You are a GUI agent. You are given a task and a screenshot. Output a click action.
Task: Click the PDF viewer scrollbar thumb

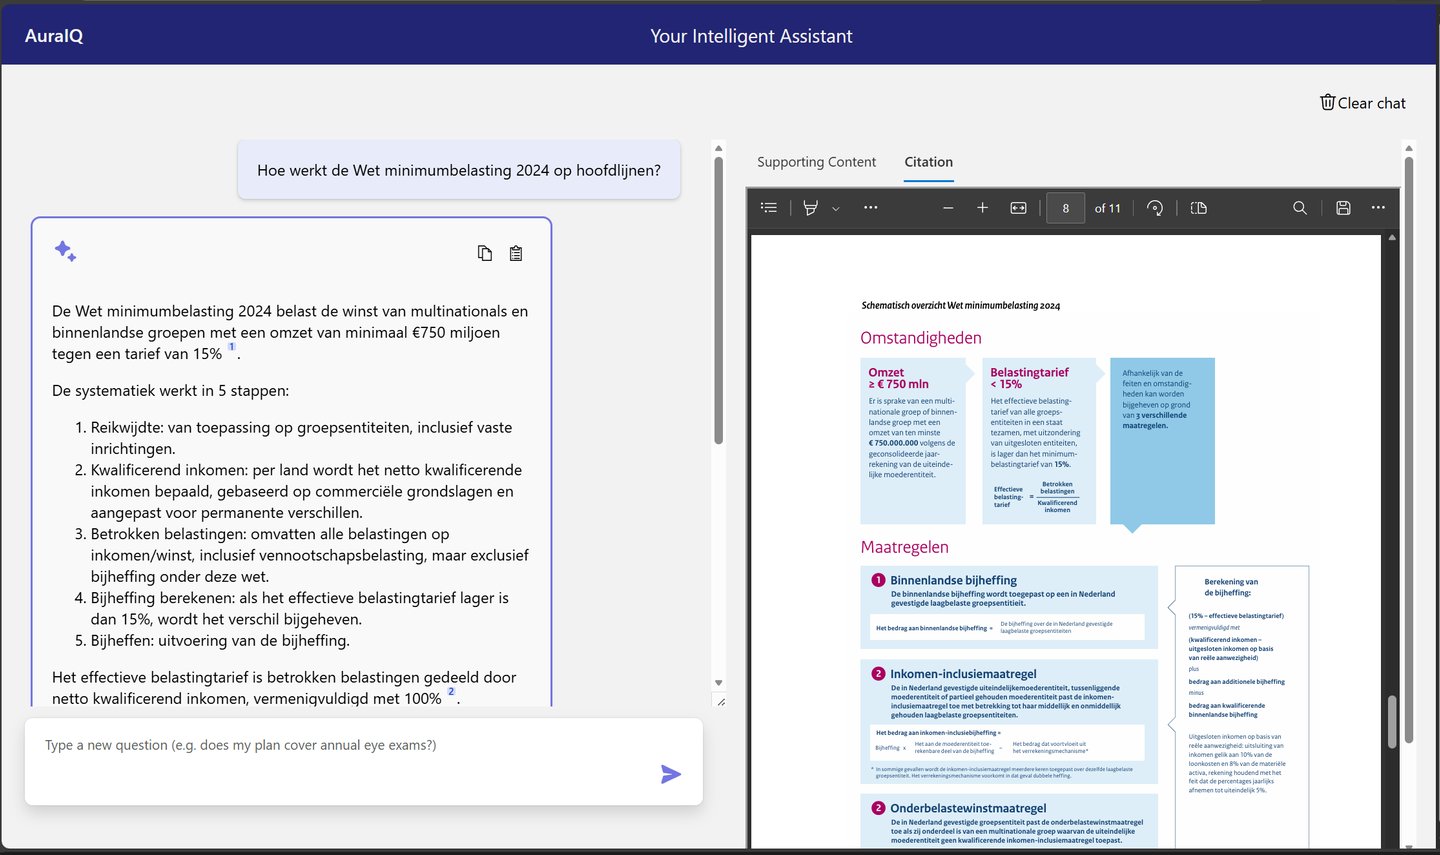coord(1391,722)
